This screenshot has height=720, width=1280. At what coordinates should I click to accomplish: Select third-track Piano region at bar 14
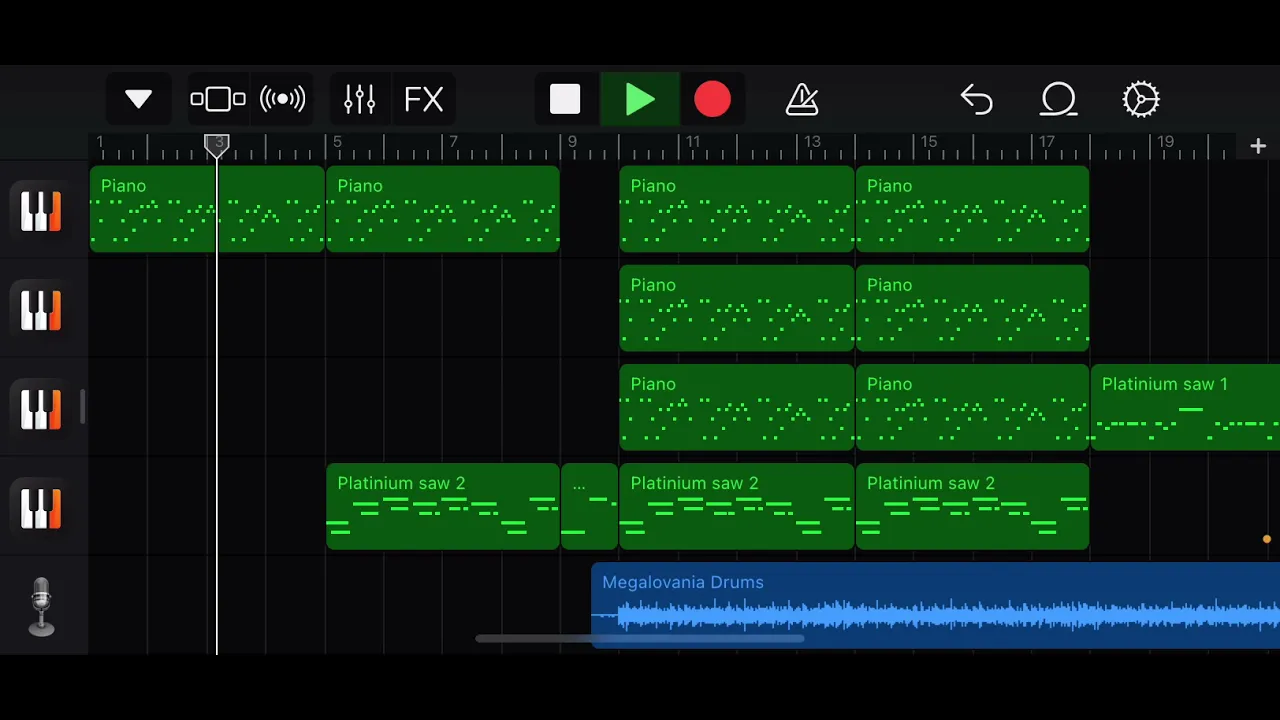pos(972,406)
